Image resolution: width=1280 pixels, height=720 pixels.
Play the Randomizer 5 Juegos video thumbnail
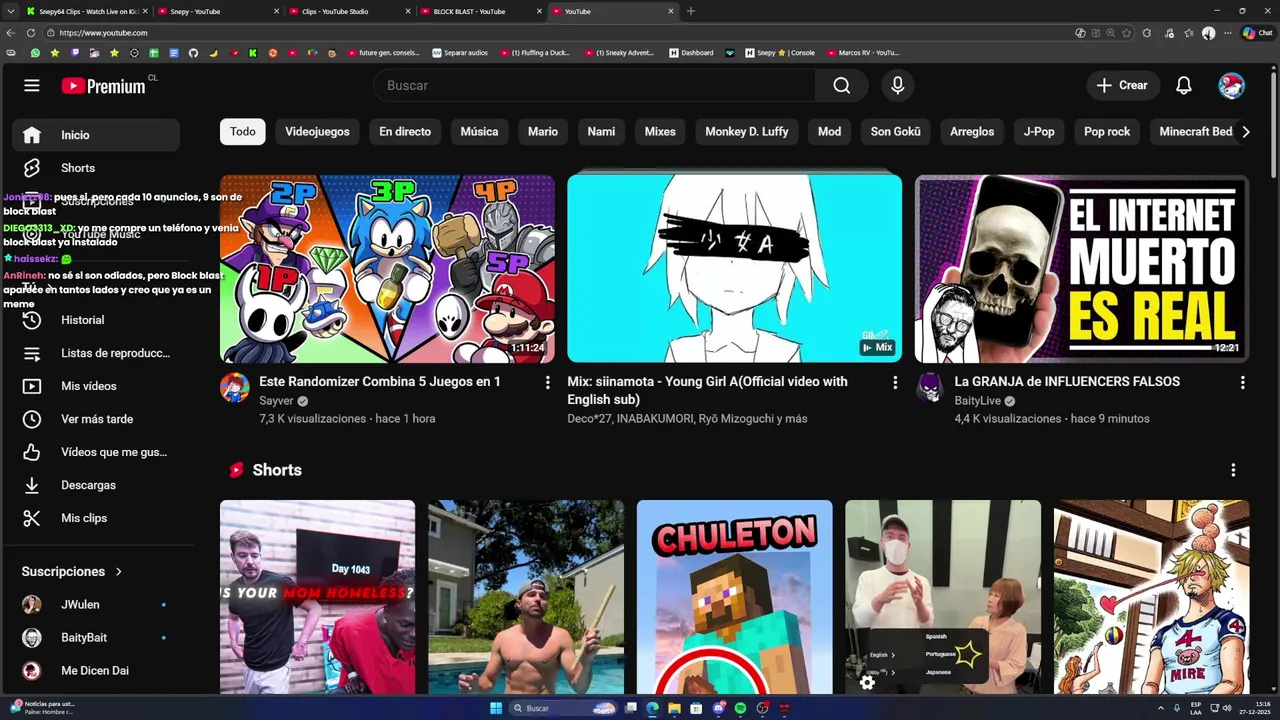387,269
